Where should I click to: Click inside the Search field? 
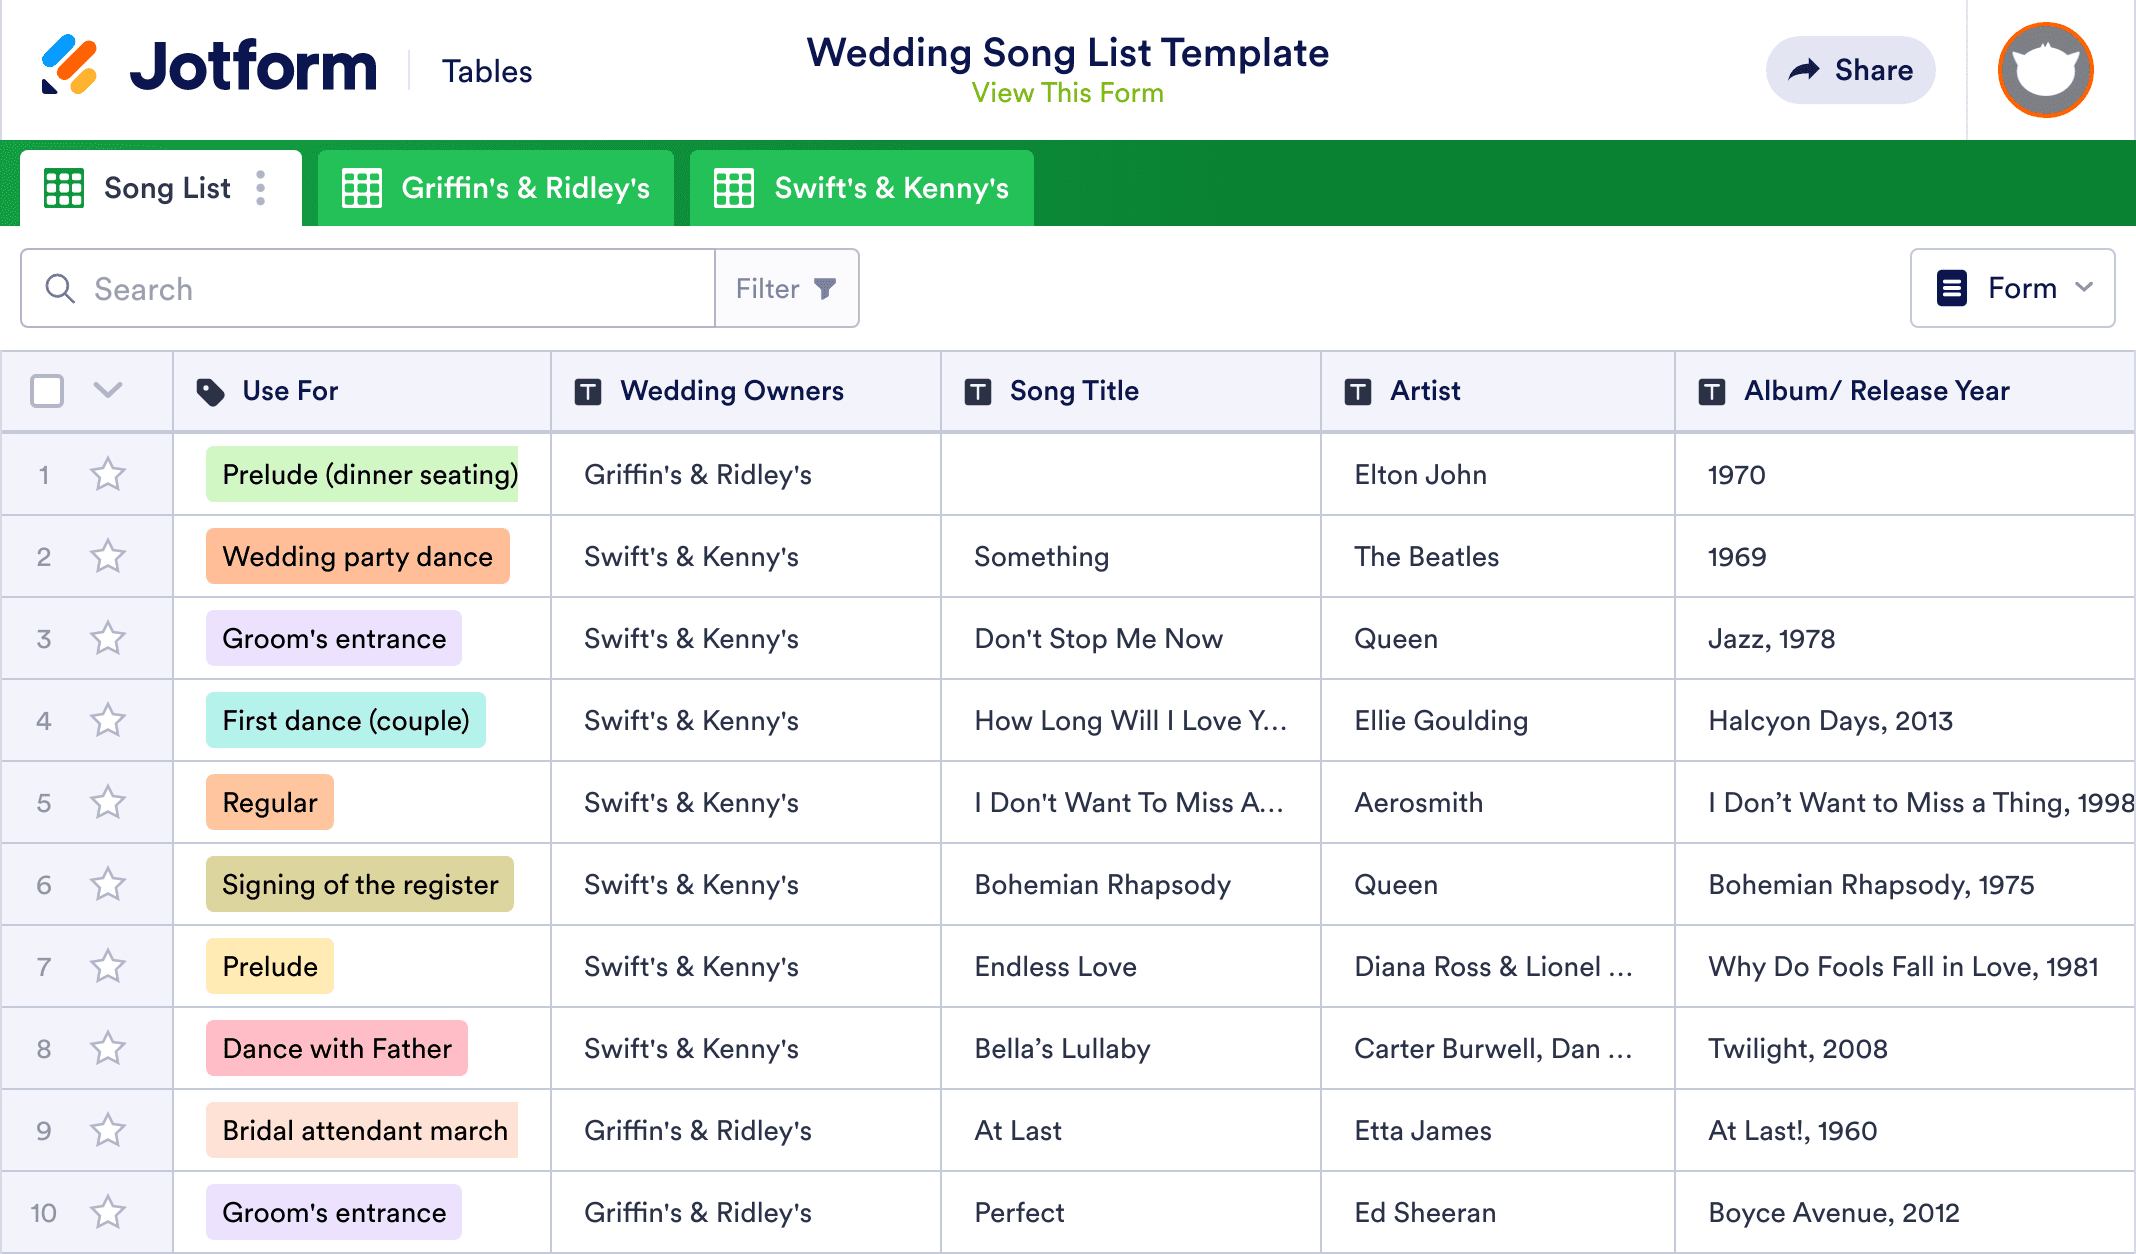click(x=300, y=288)
